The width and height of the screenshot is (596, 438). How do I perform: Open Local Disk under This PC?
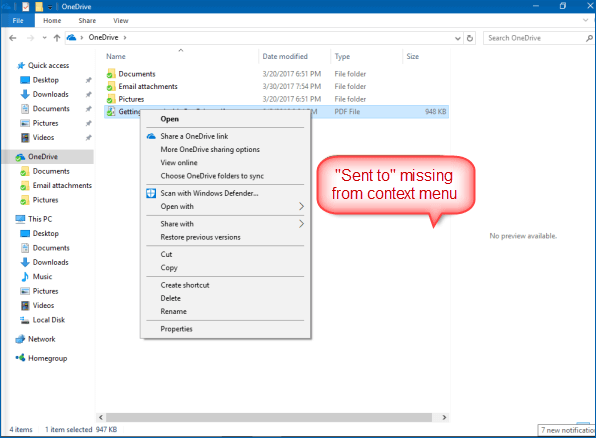tap(49, 320)
